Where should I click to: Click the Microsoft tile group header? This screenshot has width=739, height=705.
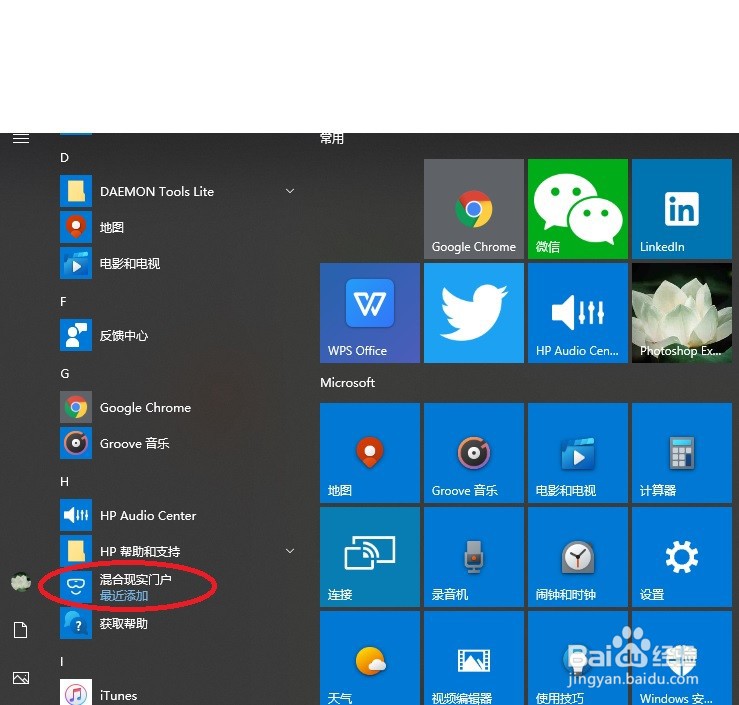pyautogui.click(x=348, y=382)
